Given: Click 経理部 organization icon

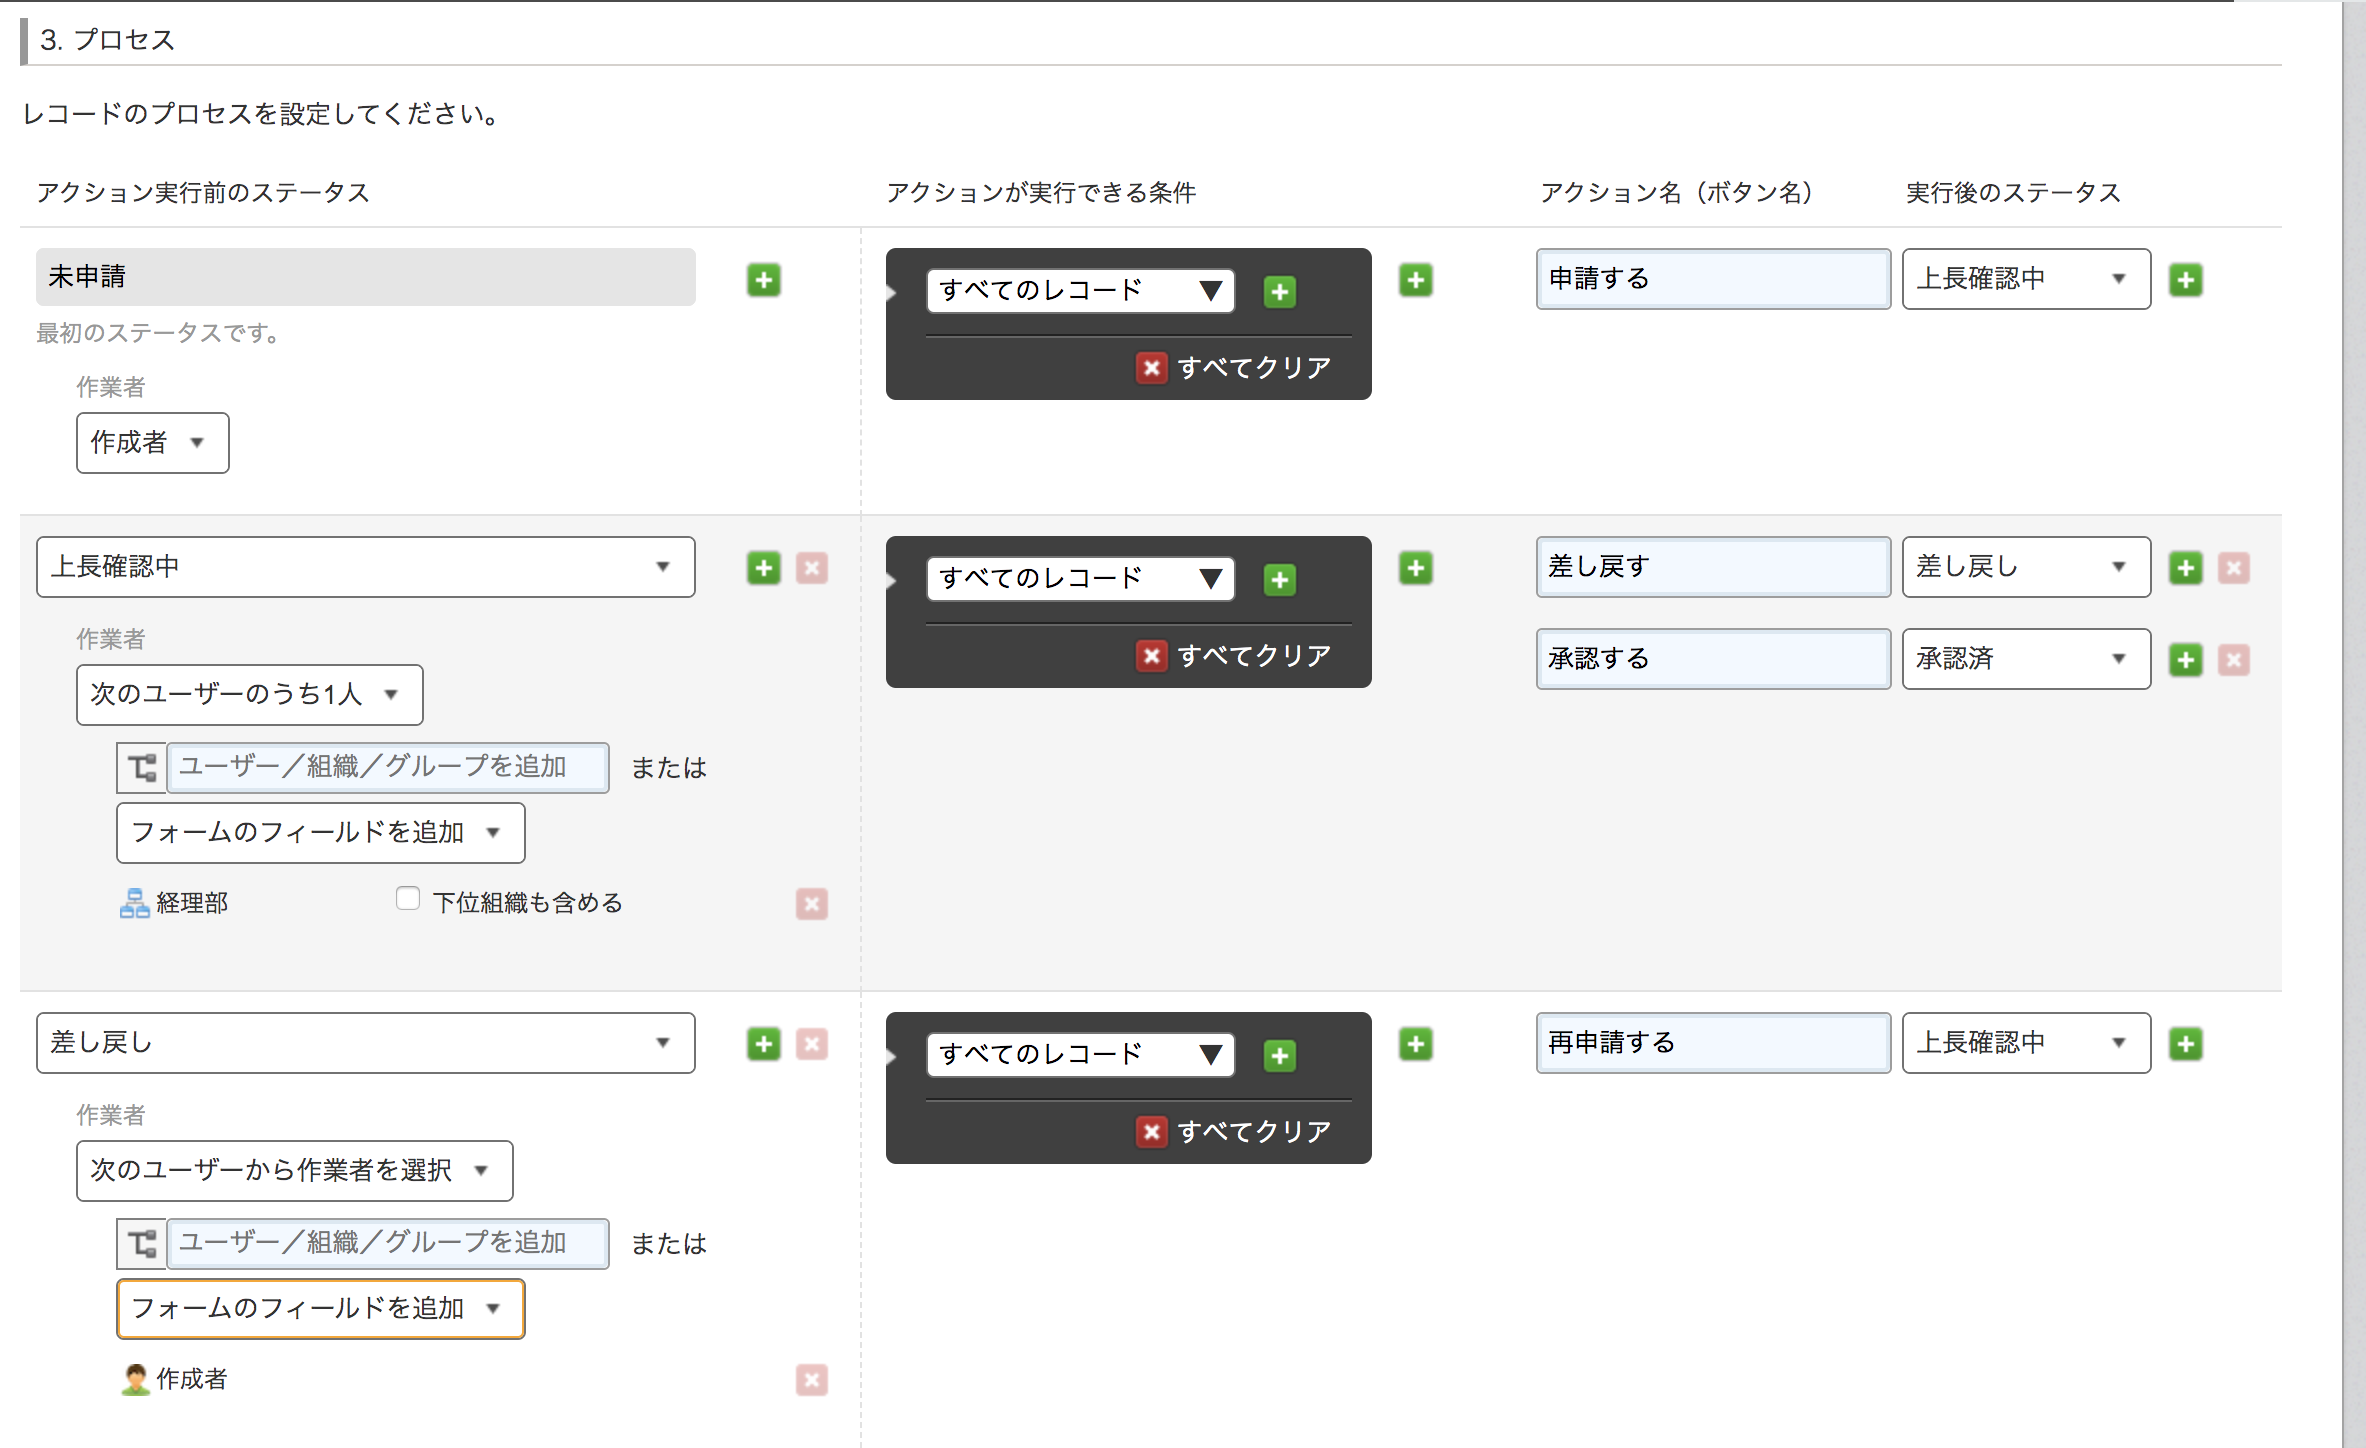Looking at the screenshot, I should 134,903.
